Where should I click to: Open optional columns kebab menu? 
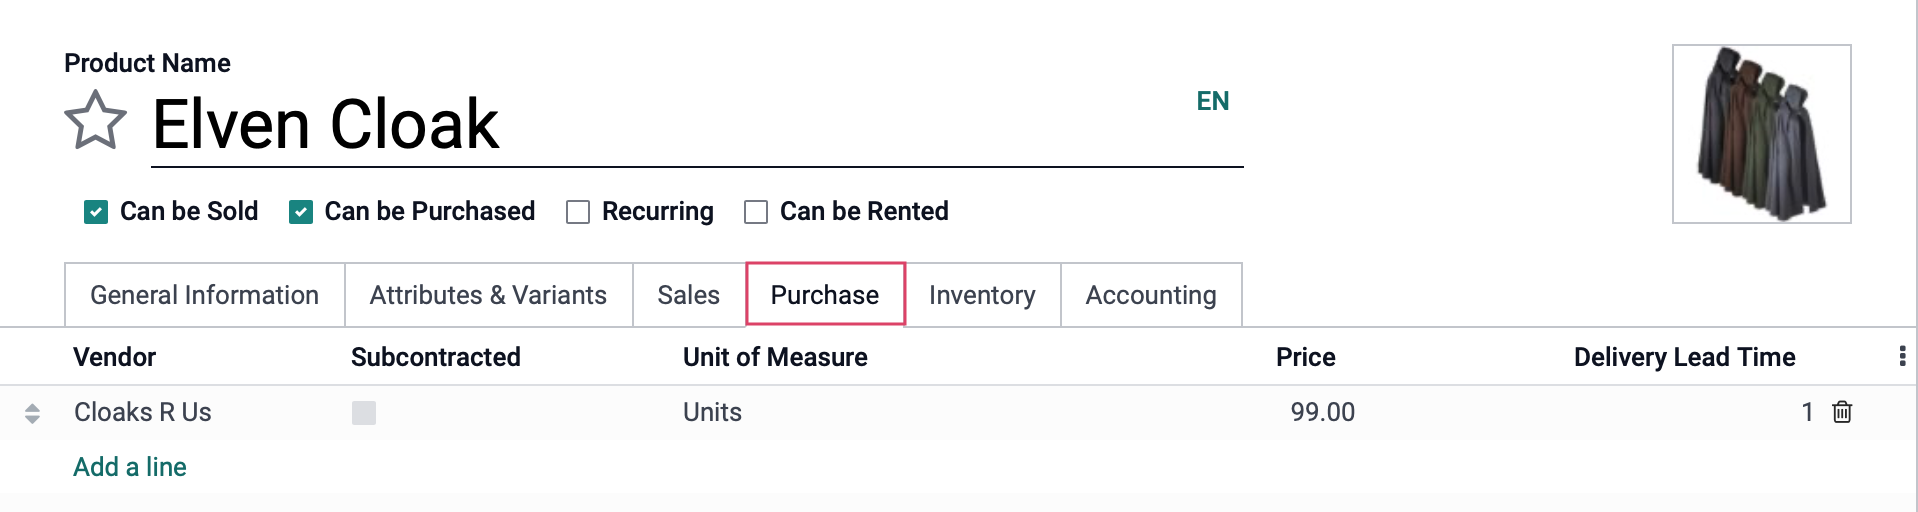(1902, 357)
